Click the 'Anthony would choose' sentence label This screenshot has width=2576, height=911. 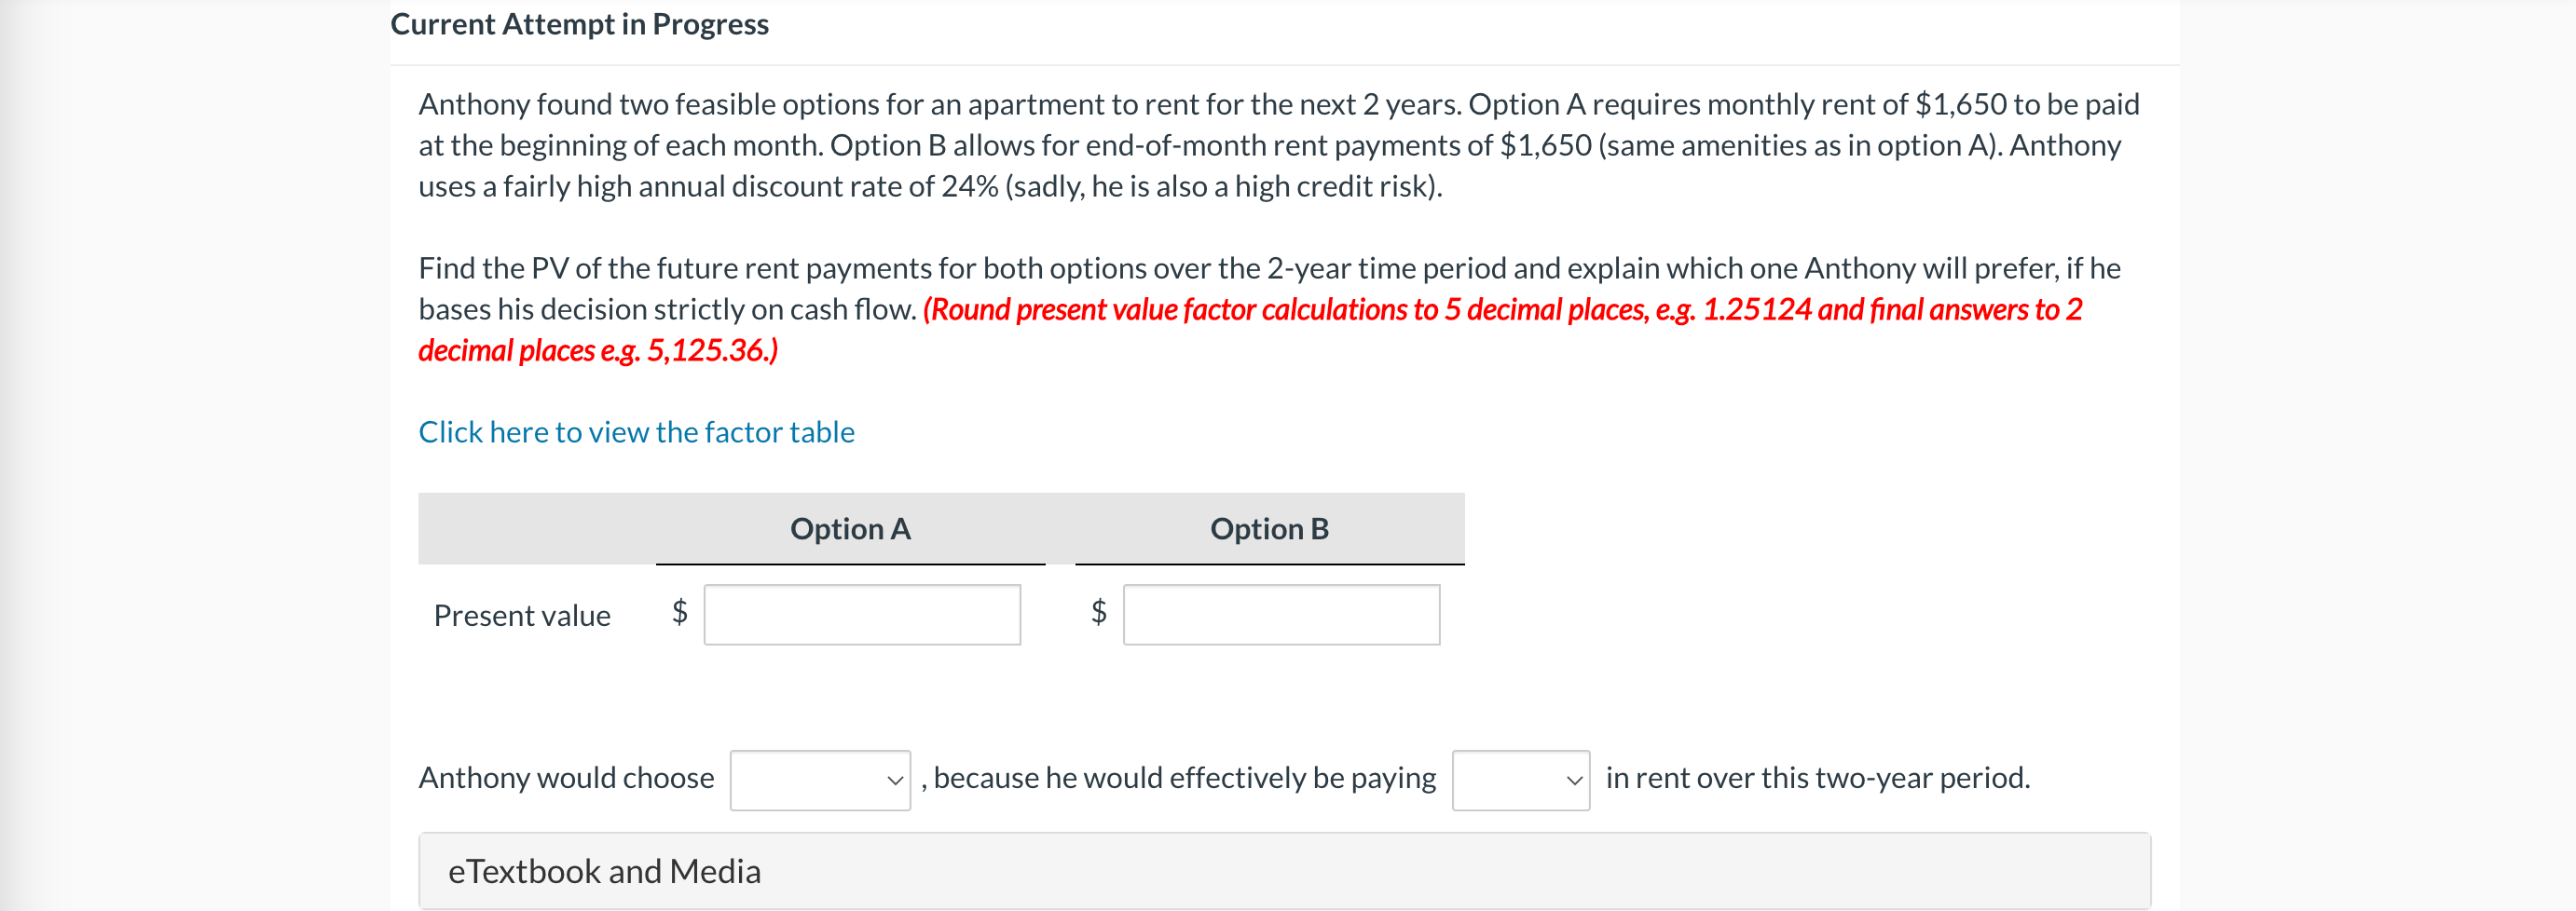pos(566,777)
